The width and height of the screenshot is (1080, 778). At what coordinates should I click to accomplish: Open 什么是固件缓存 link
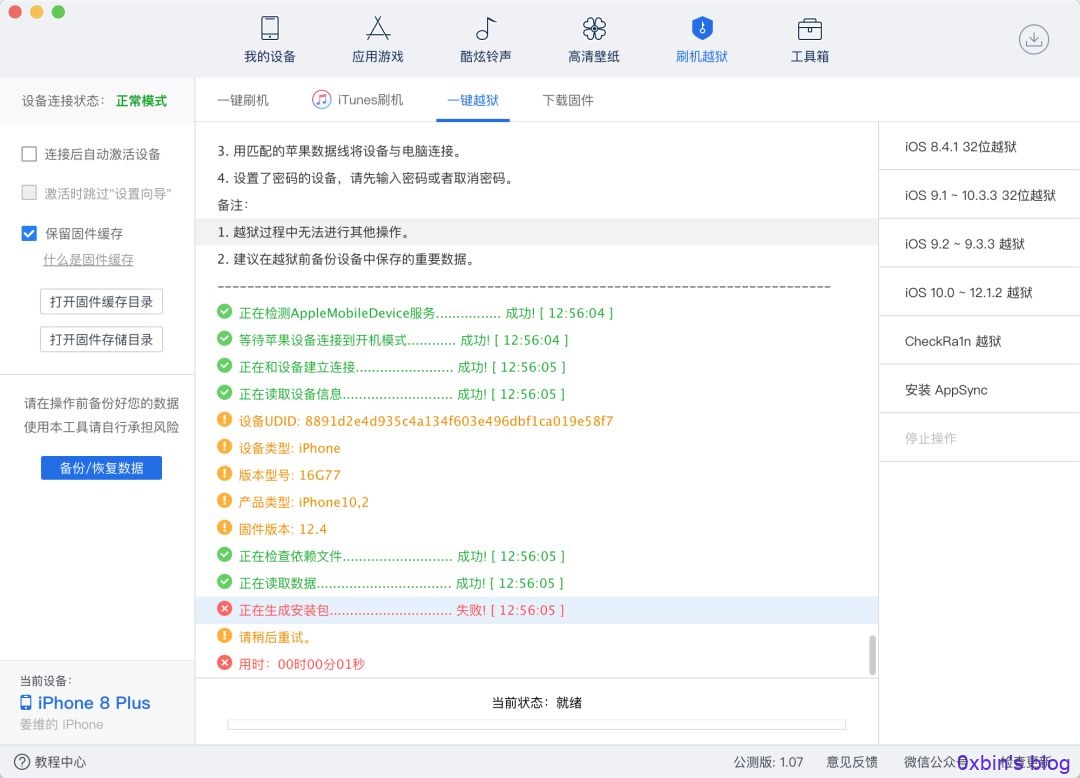click(x=88, y=260)
